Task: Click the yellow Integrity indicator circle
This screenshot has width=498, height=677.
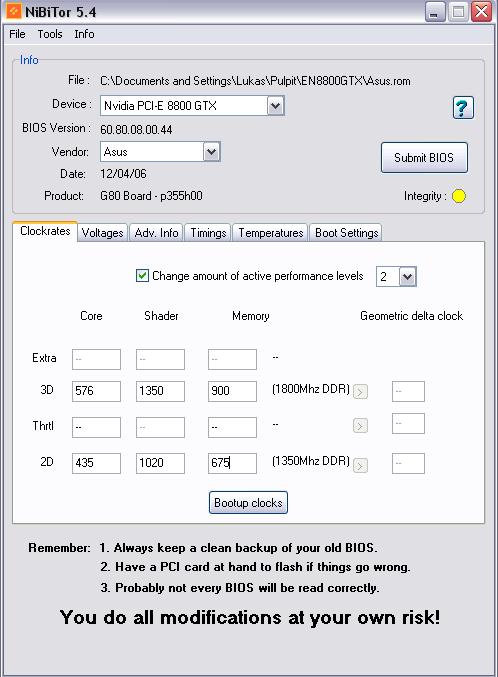Action: [x=459, y=196]
